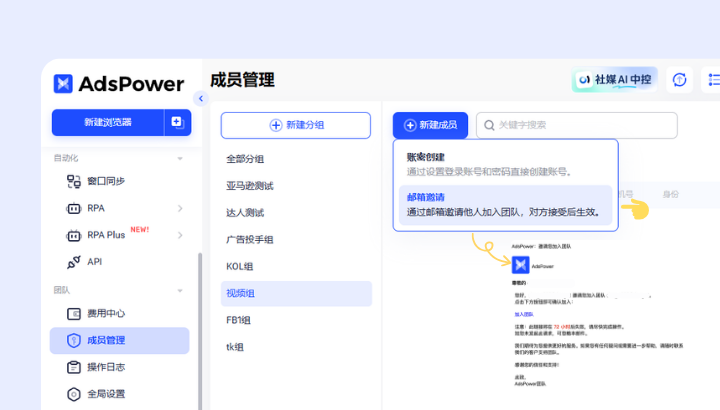The width and height of the screenshot is (720, 410).
Task: Click the RPA robot icon
Action: tap(73, 208)
